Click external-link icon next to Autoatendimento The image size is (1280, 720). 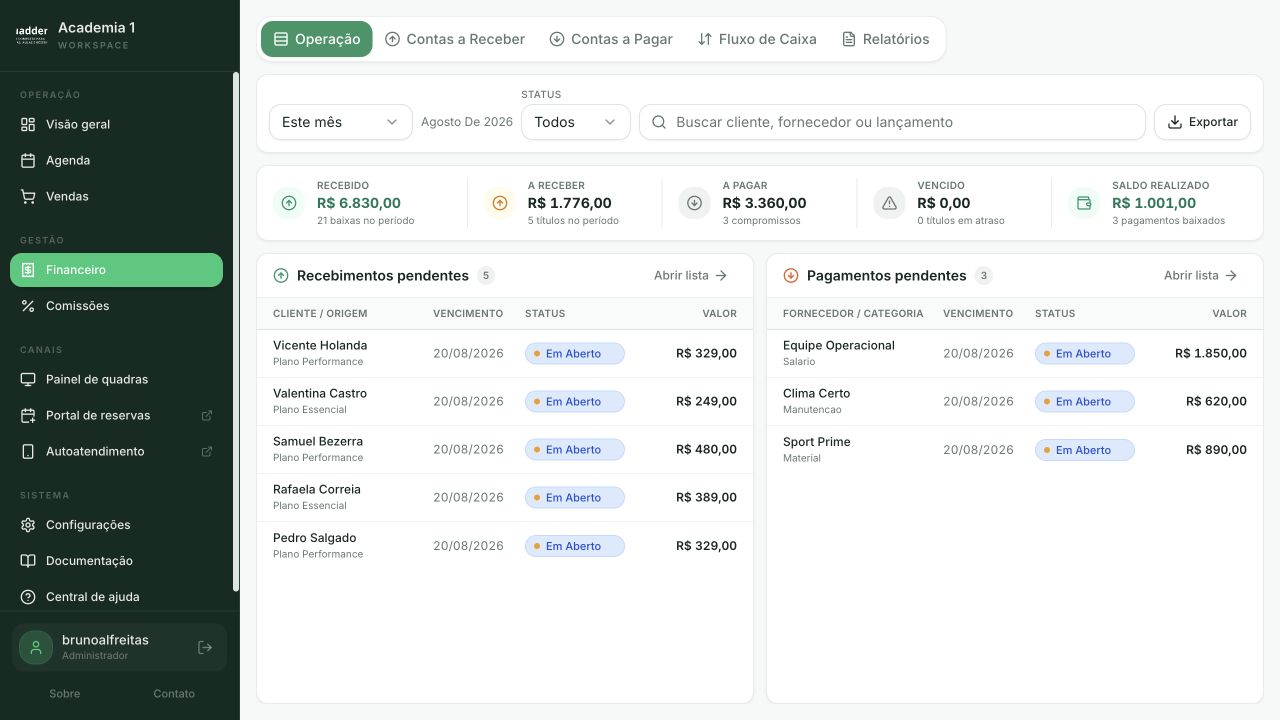[x=207, y=451]
